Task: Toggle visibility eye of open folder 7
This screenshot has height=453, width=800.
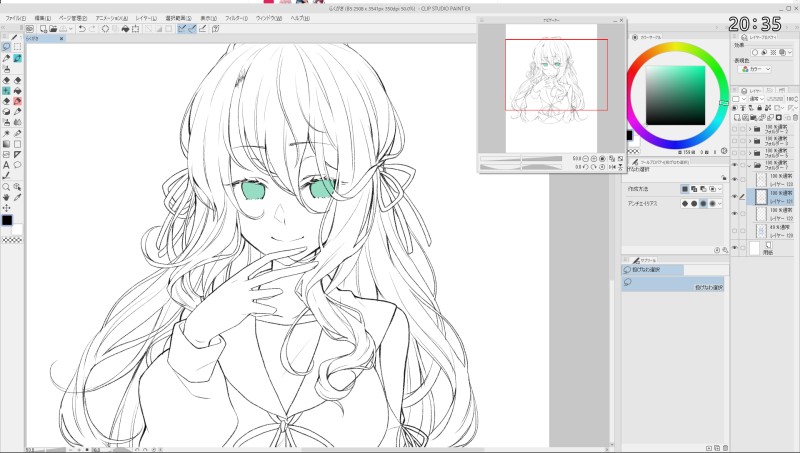Action: tap(735, 165)
